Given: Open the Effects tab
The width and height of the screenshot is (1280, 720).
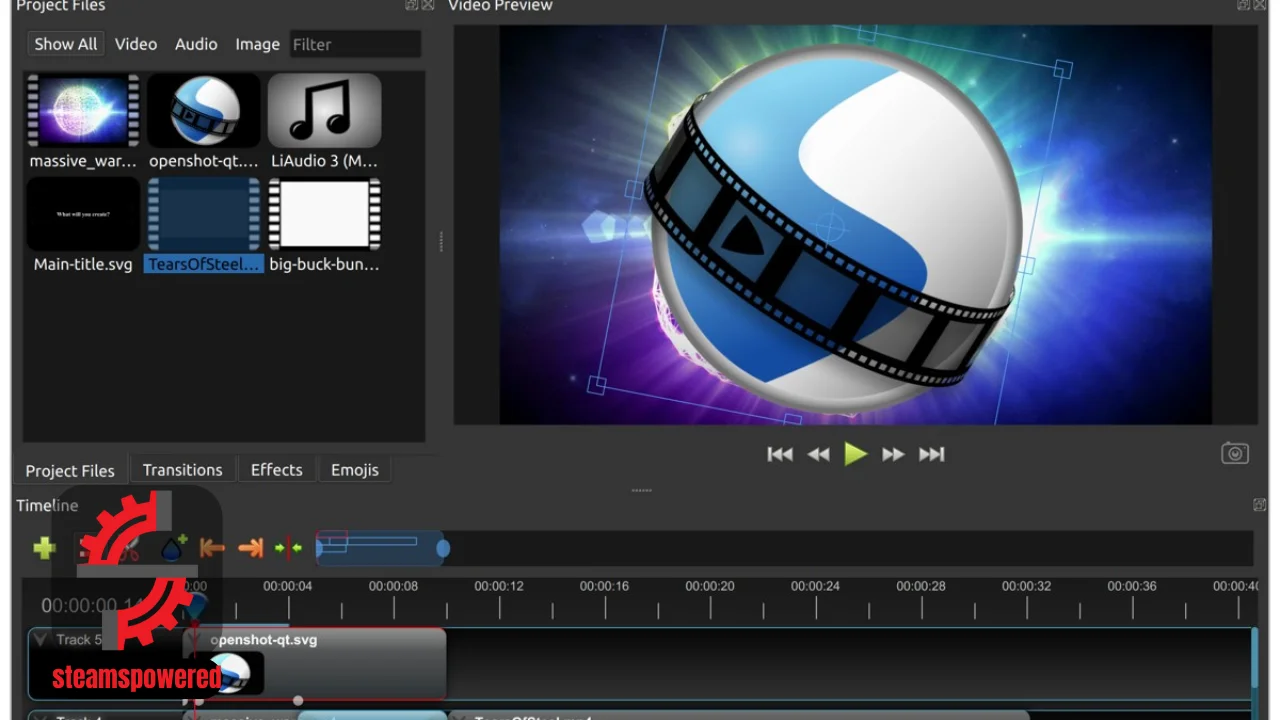Looking at the screenshot, I should (x=276, y=470).
